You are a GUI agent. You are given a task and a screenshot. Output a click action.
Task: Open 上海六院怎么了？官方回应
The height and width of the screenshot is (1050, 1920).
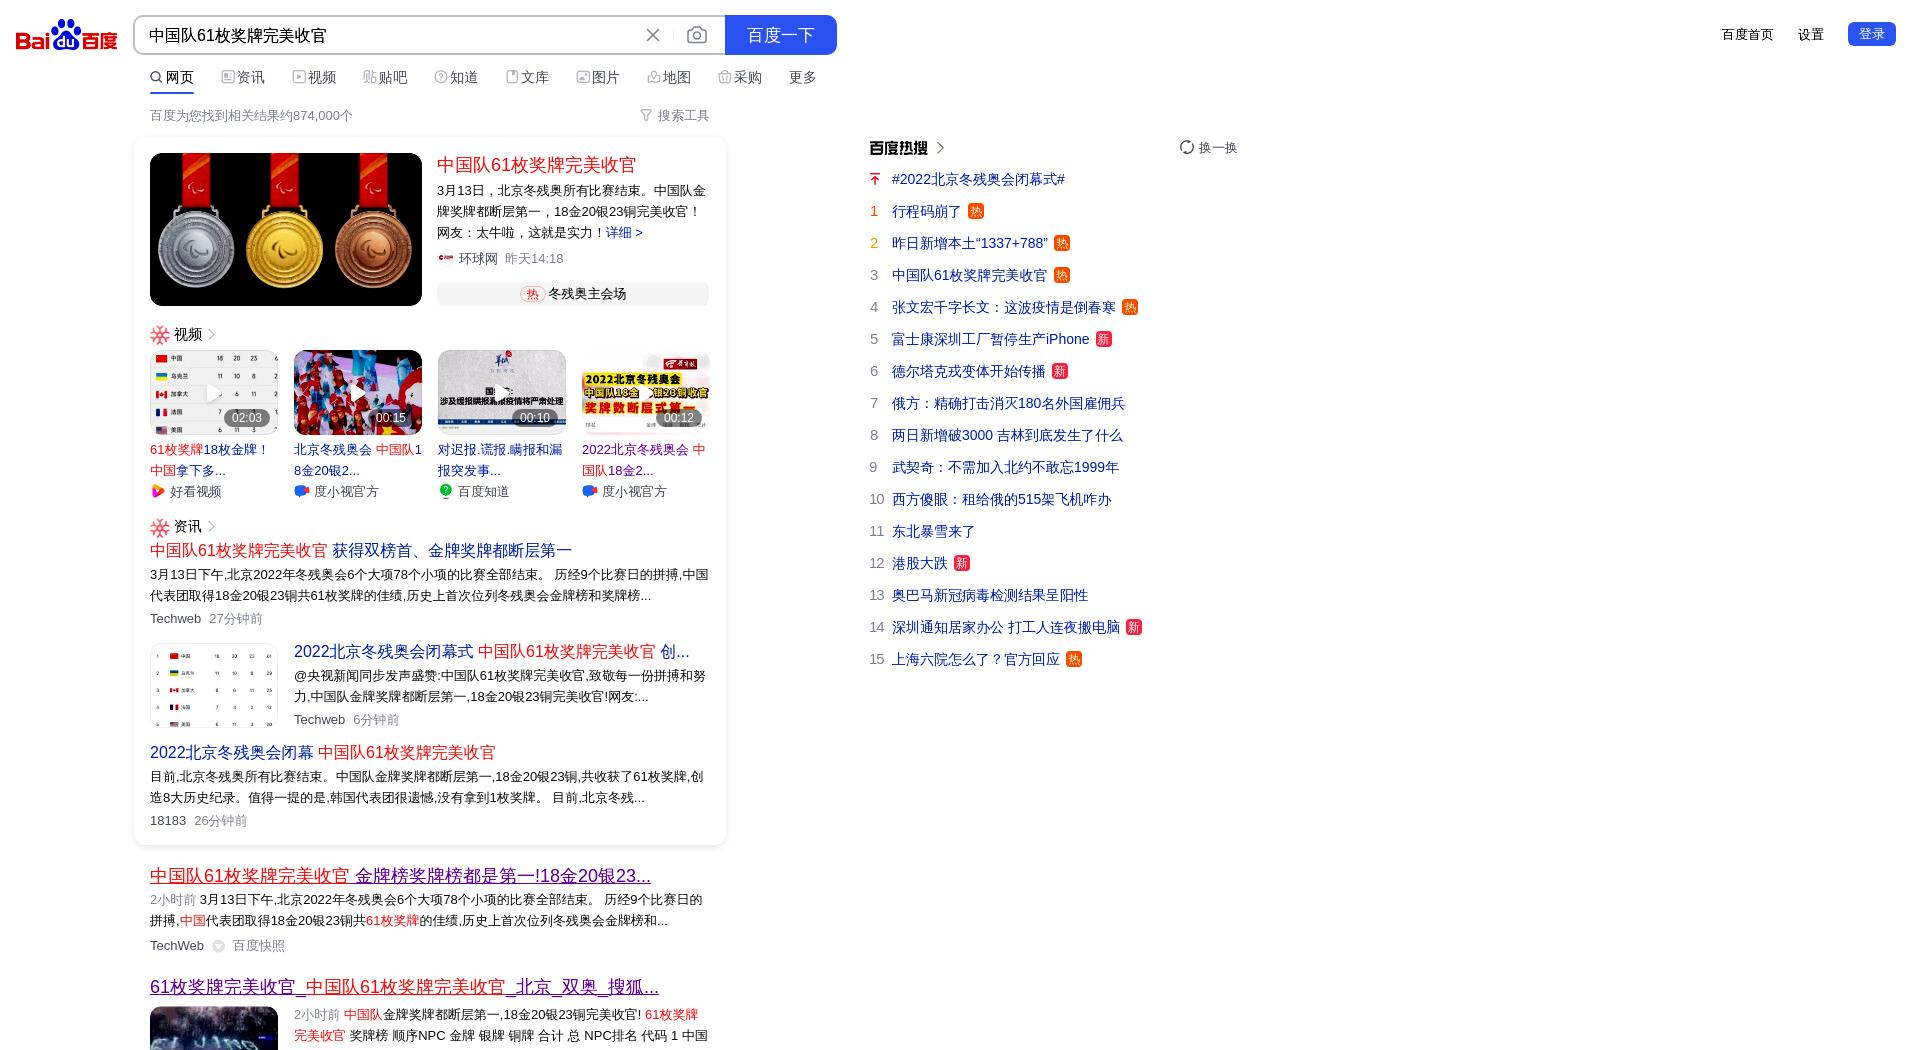976,659
